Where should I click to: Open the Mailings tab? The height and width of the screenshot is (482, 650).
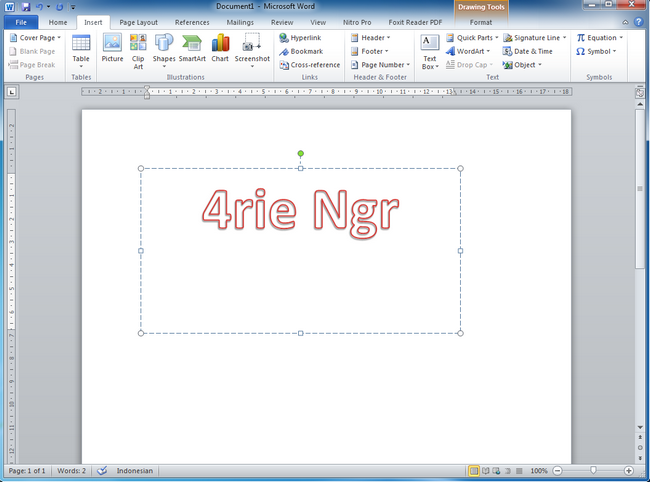pyautogui.click(x=240, y=22)
